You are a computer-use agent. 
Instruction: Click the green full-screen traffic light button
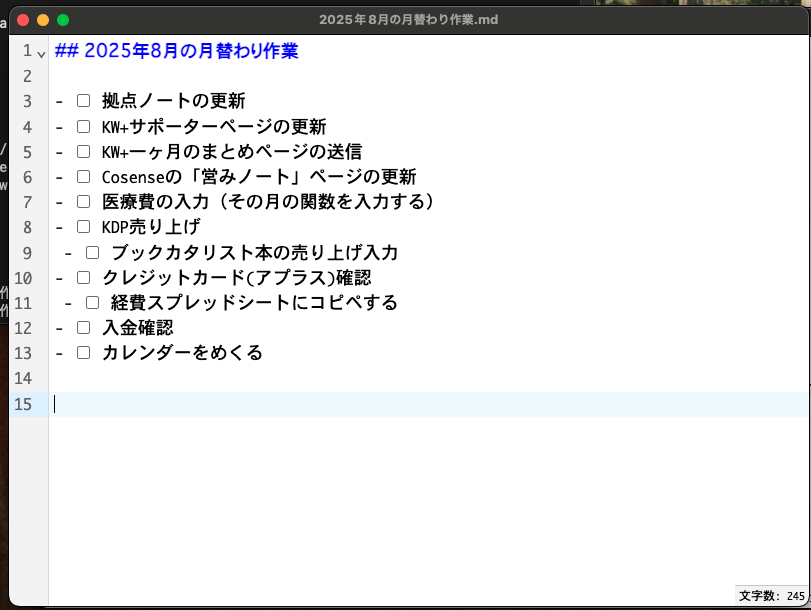point(63,19)
